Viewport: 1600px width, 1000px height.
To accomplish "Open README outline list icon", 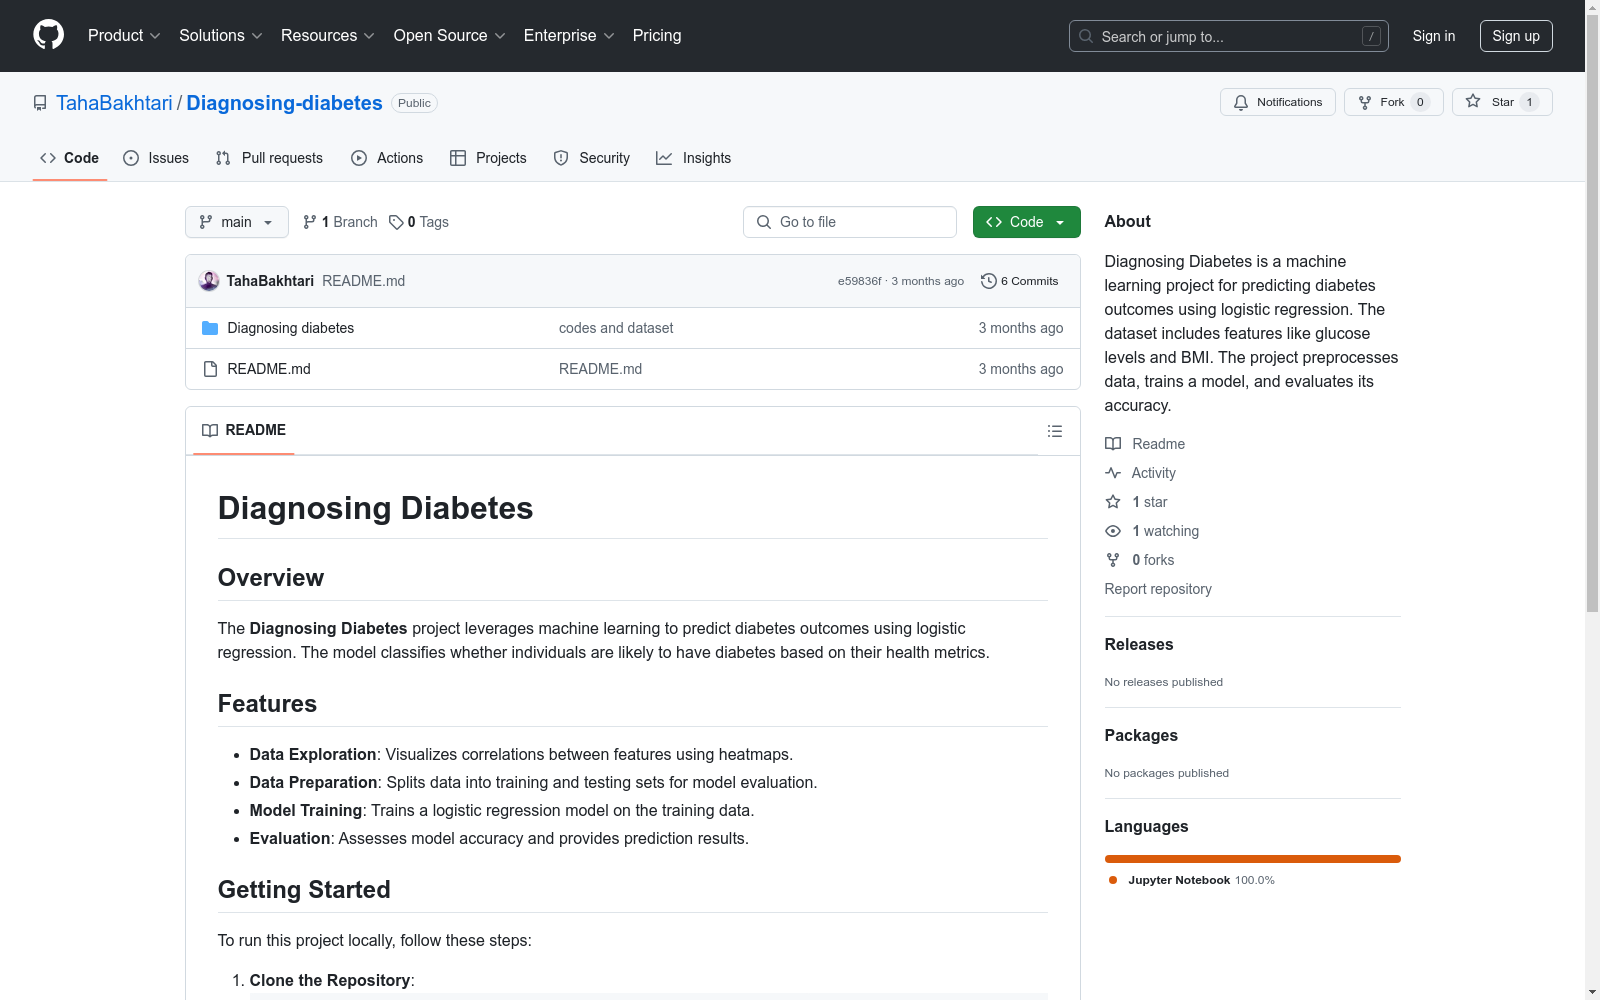I will click(1054, 431).
